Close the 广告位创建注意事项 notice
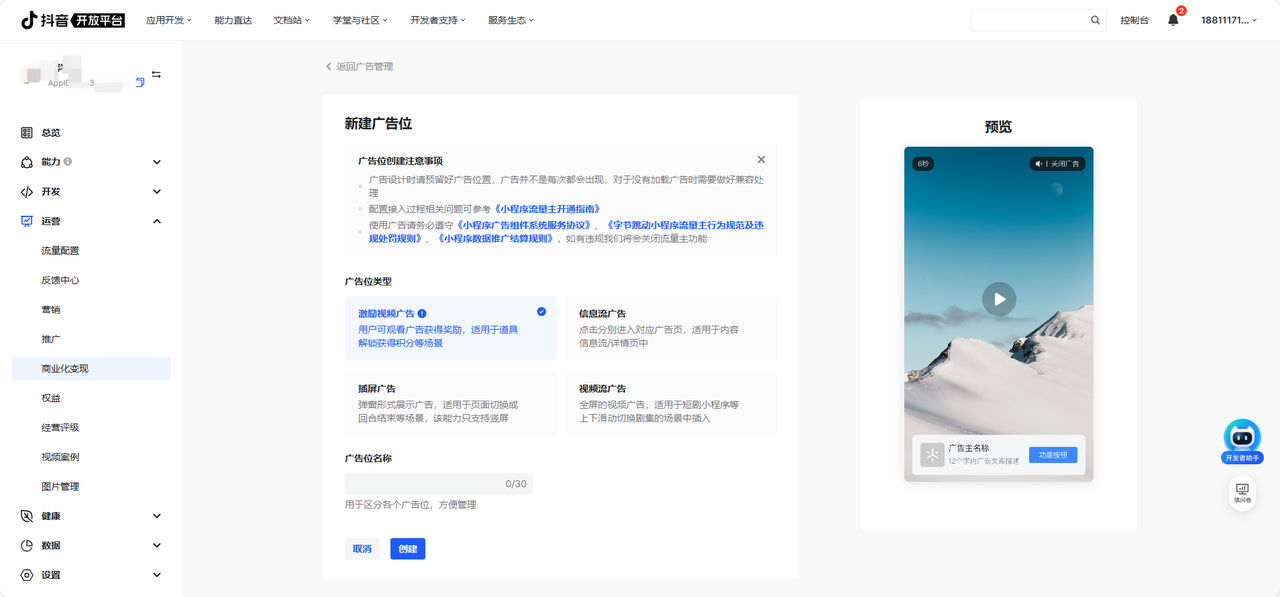Image resolution: width=1280 pixels, height=597 pixels. pyautogui.click(x=761, y=159)
